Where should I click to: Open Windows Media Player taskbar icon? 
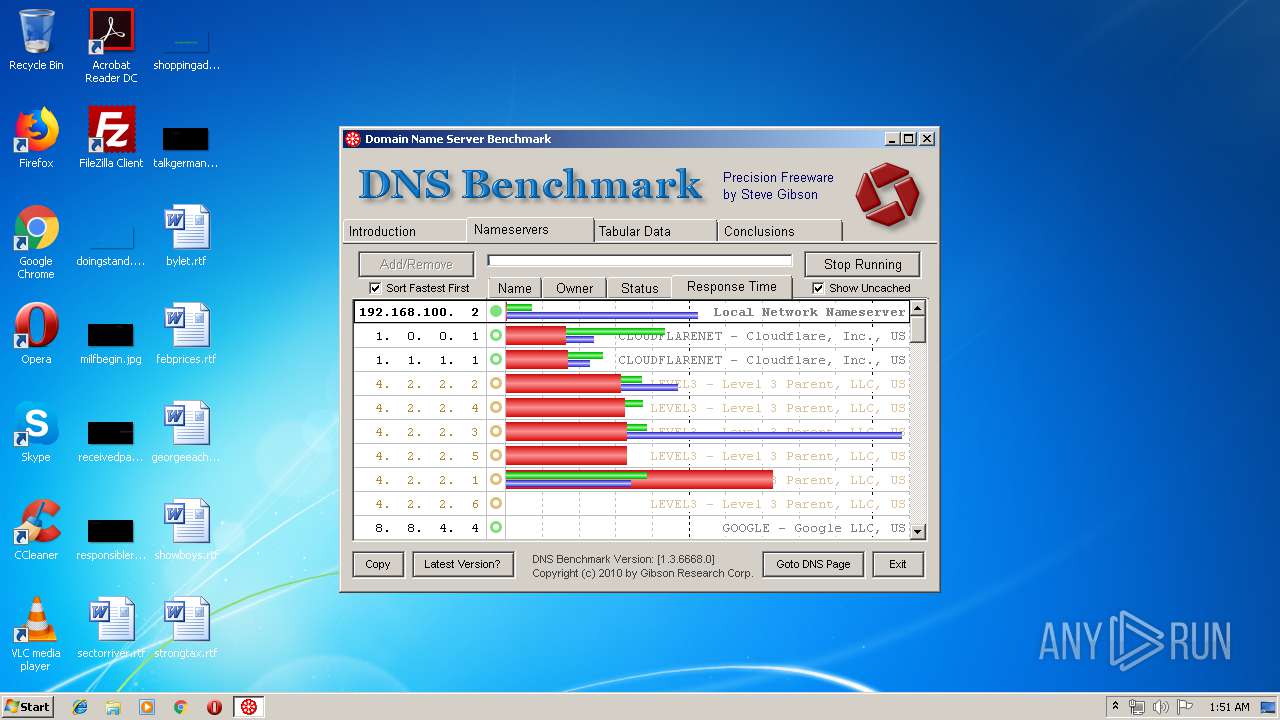pyautogui.click(x=147, y=707)
